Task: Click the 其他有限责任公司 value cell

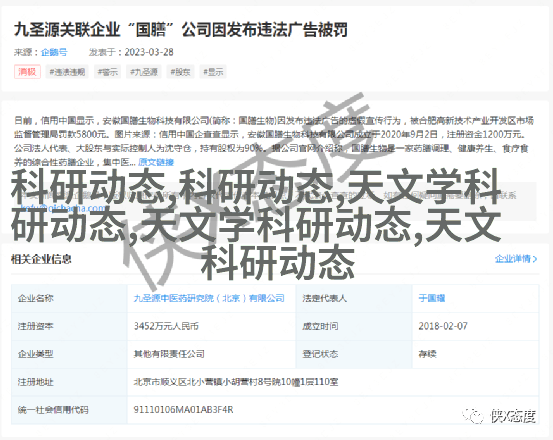Action: (x=211, y=354)
